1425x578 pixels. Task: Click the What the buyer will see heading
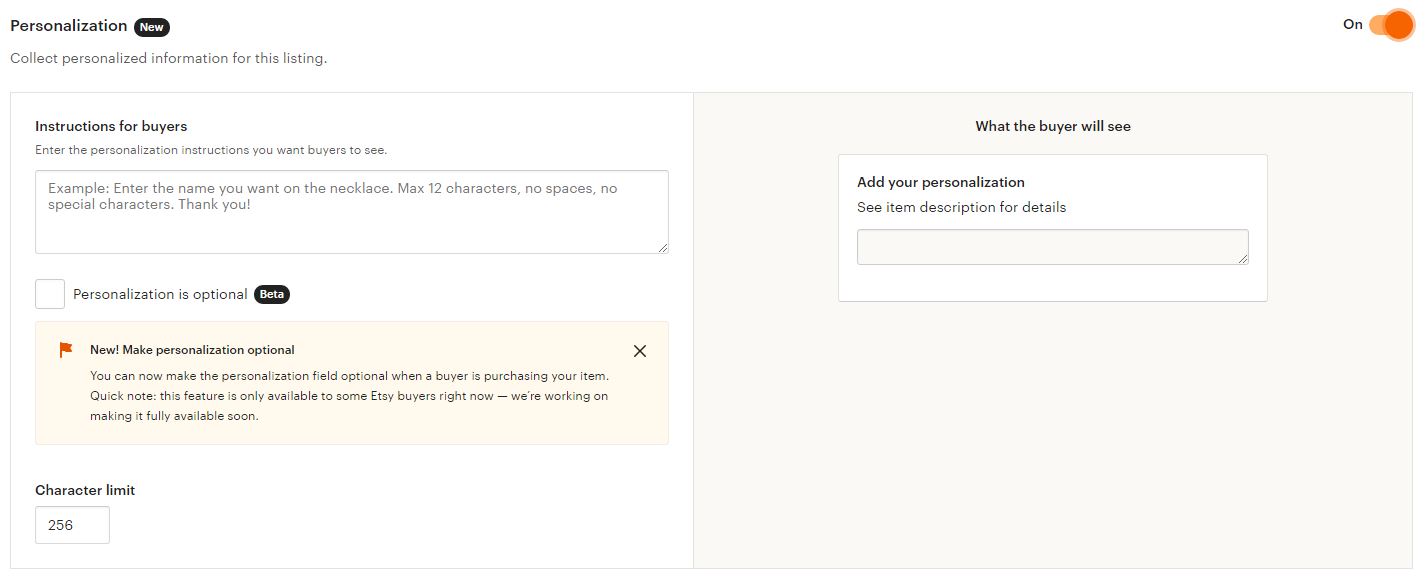tap(1053, 126)
